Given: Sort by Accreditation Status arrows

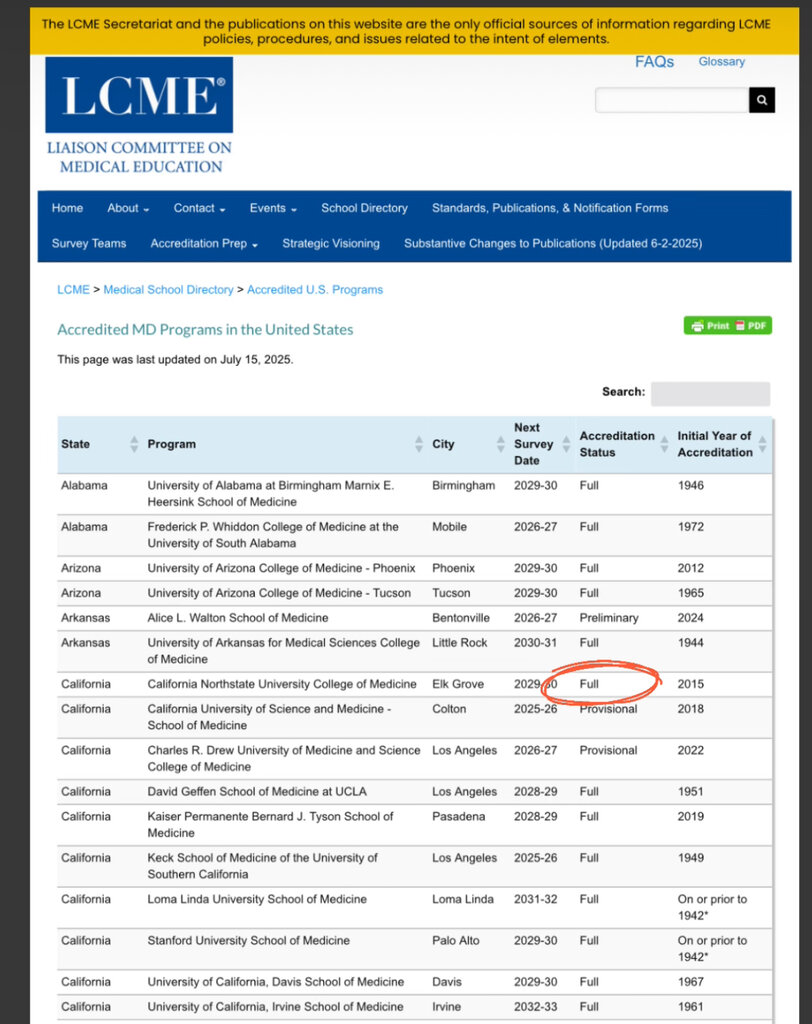Looking at the screenshot, I should tap(664, 444).
